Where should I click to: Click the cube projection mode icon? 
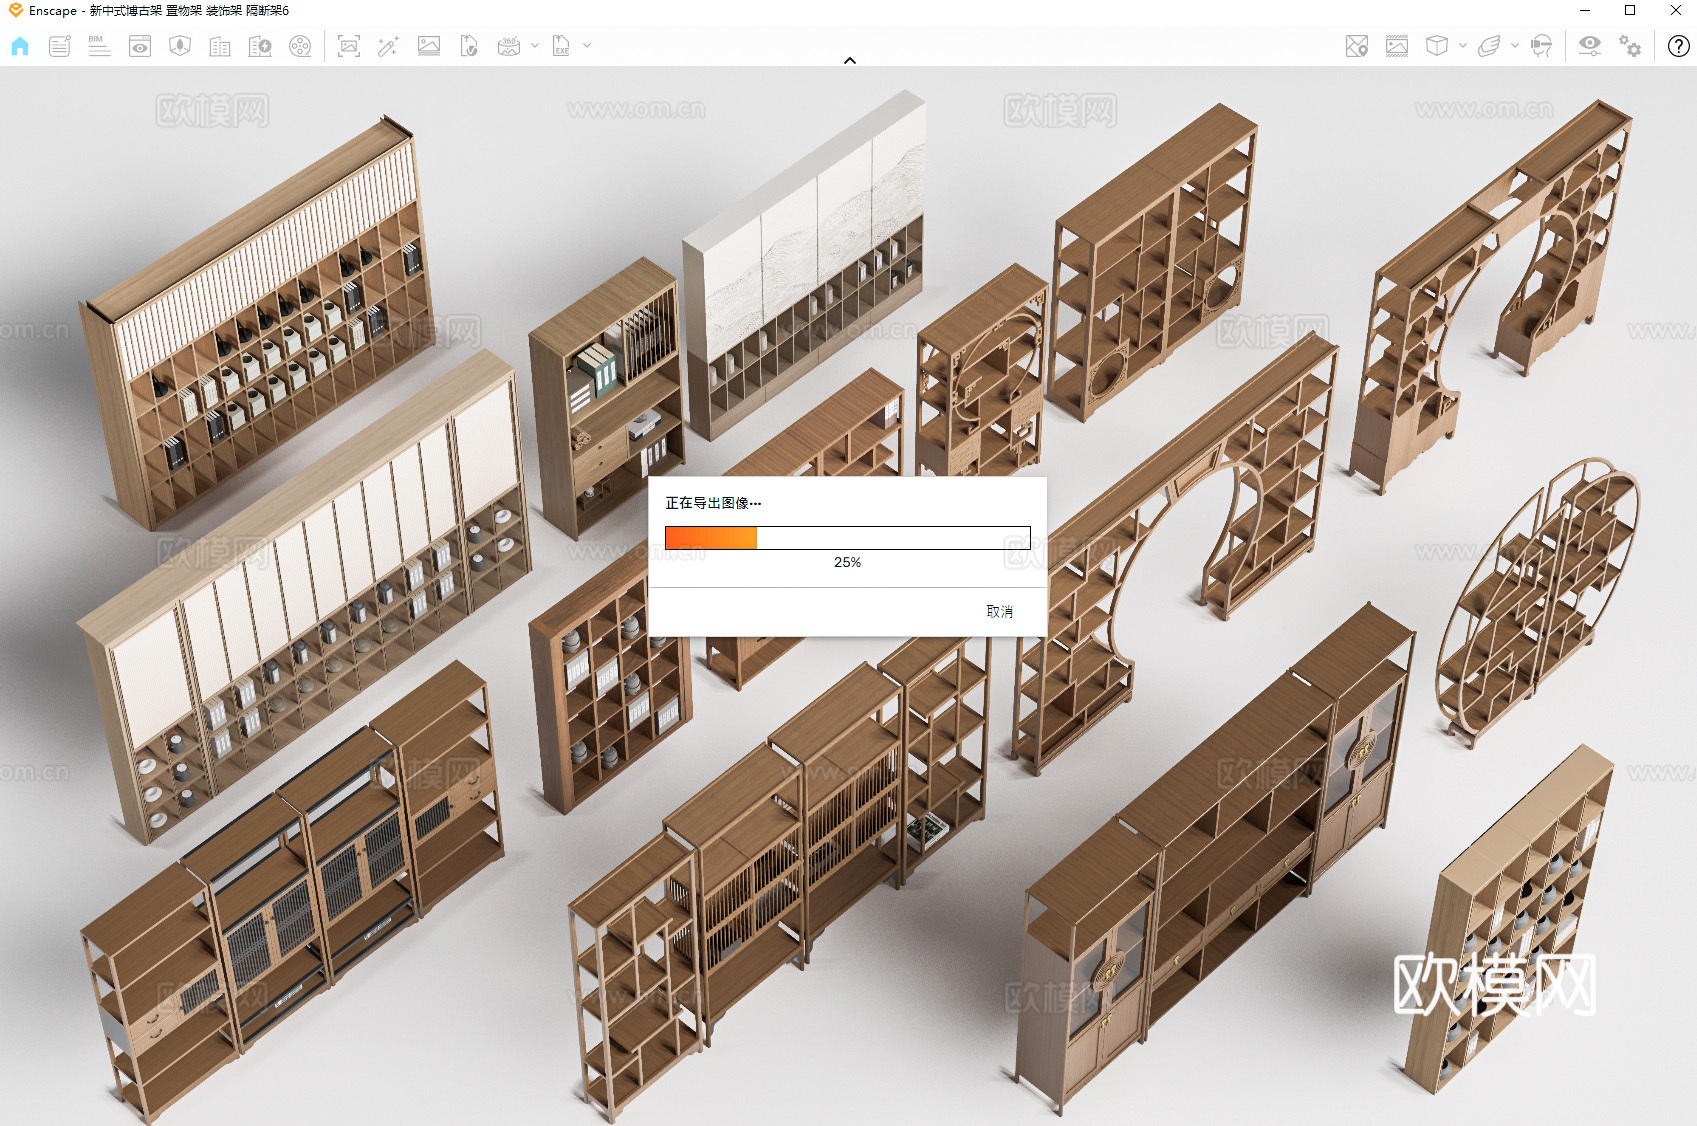(x=1437, y=46)
